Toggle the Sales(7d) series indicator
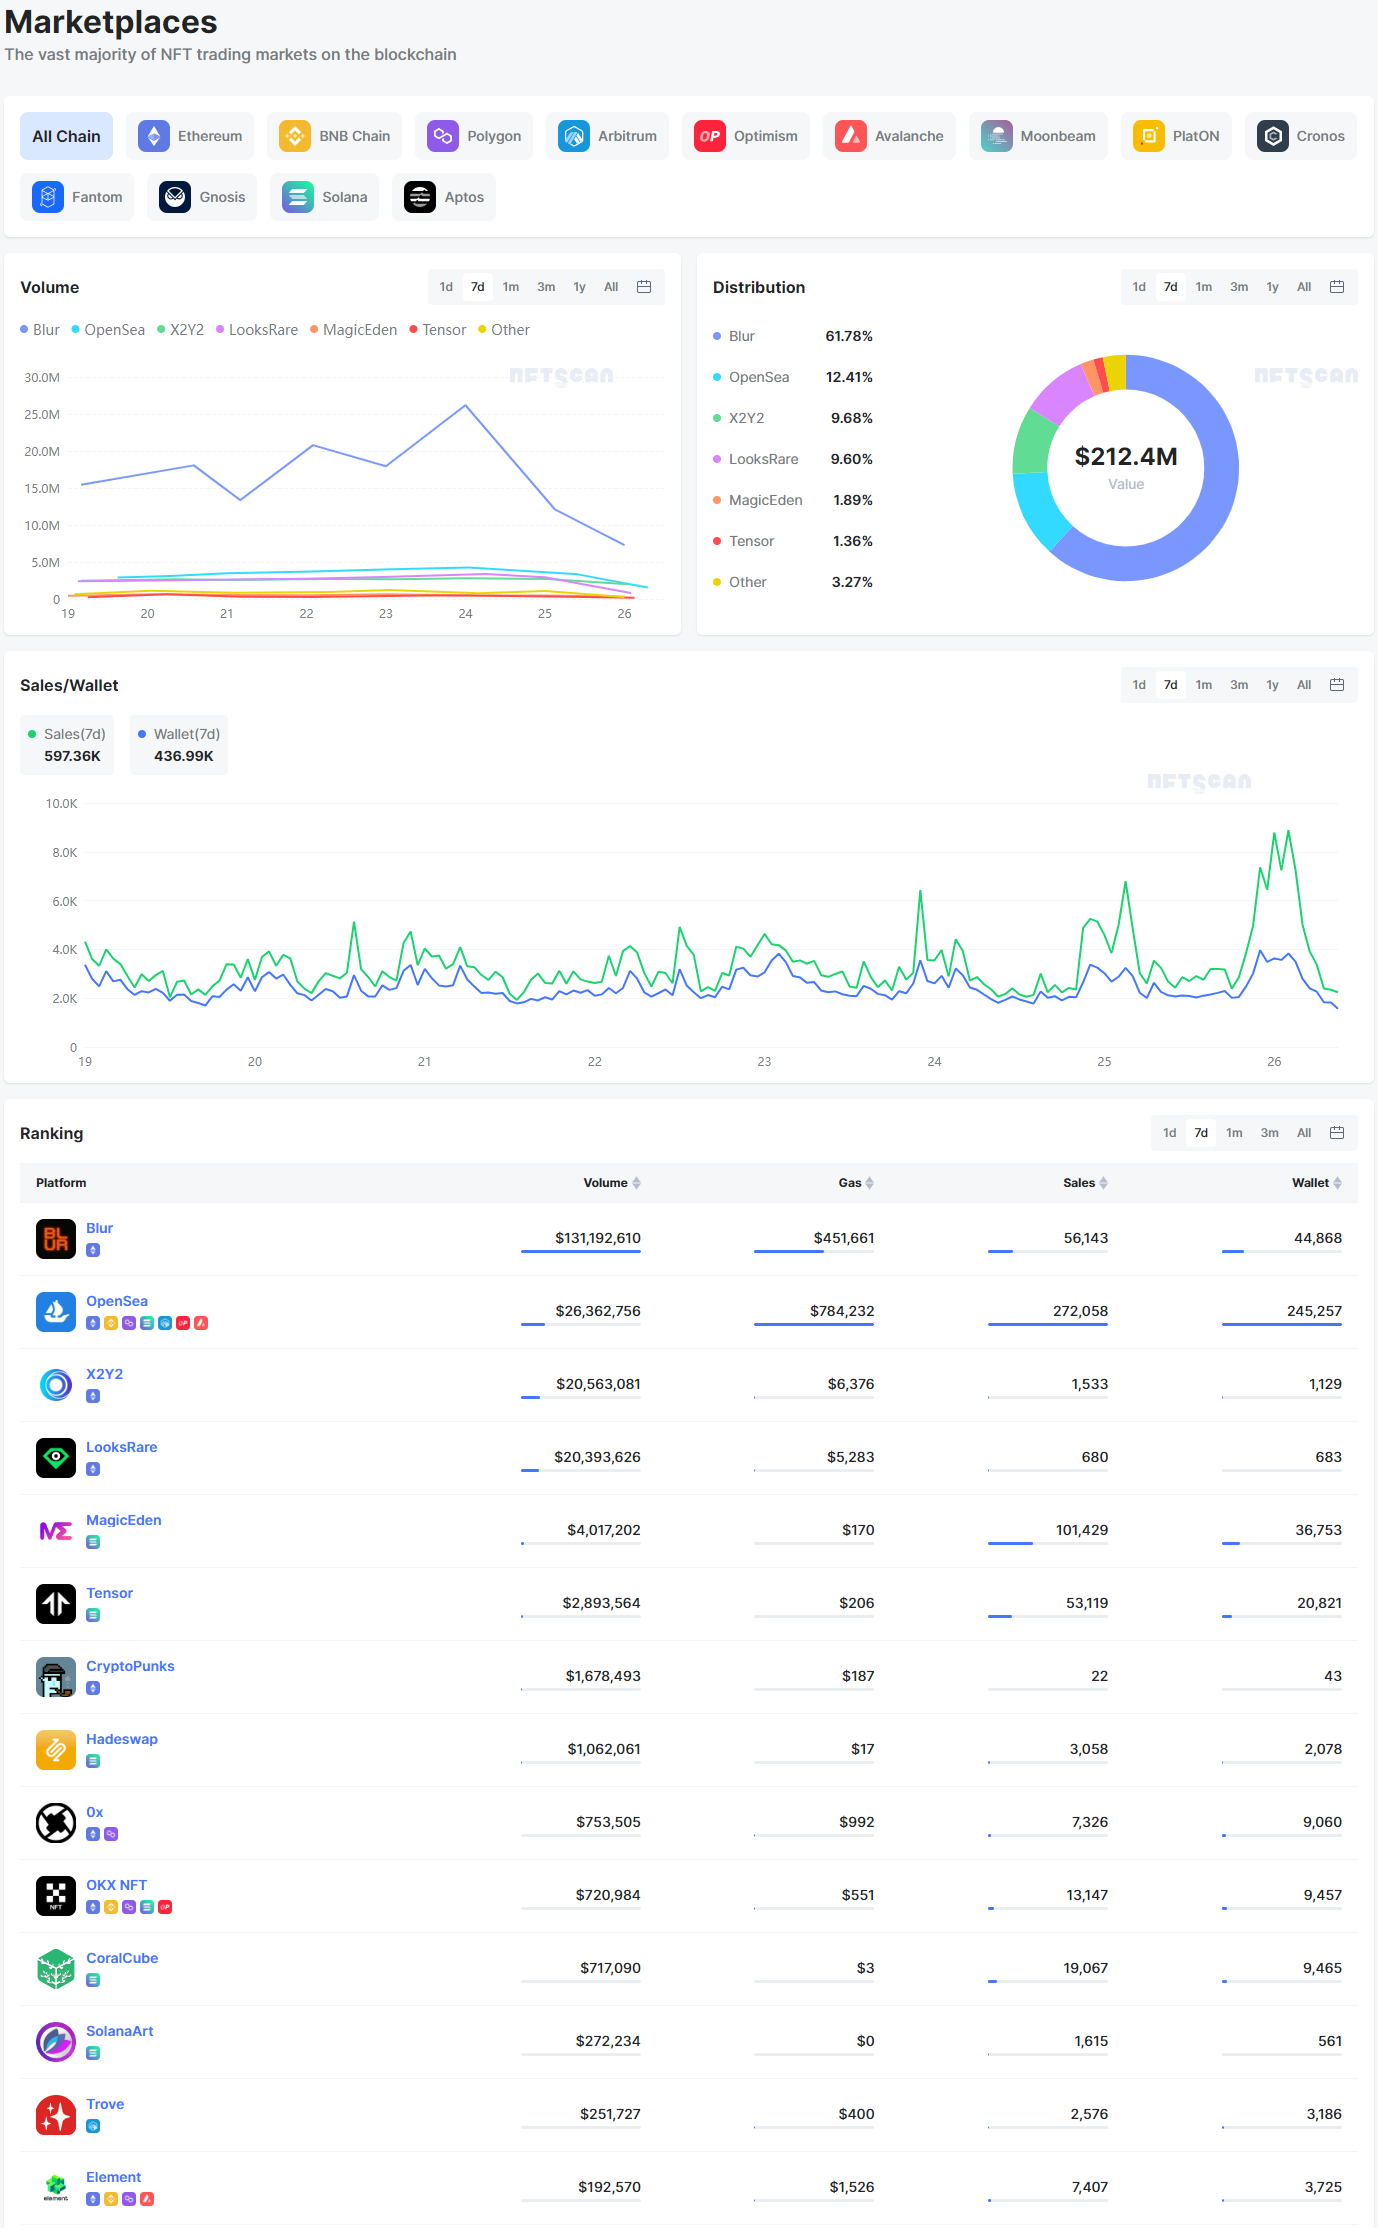 pyautogui.click(x=67, y=734)
